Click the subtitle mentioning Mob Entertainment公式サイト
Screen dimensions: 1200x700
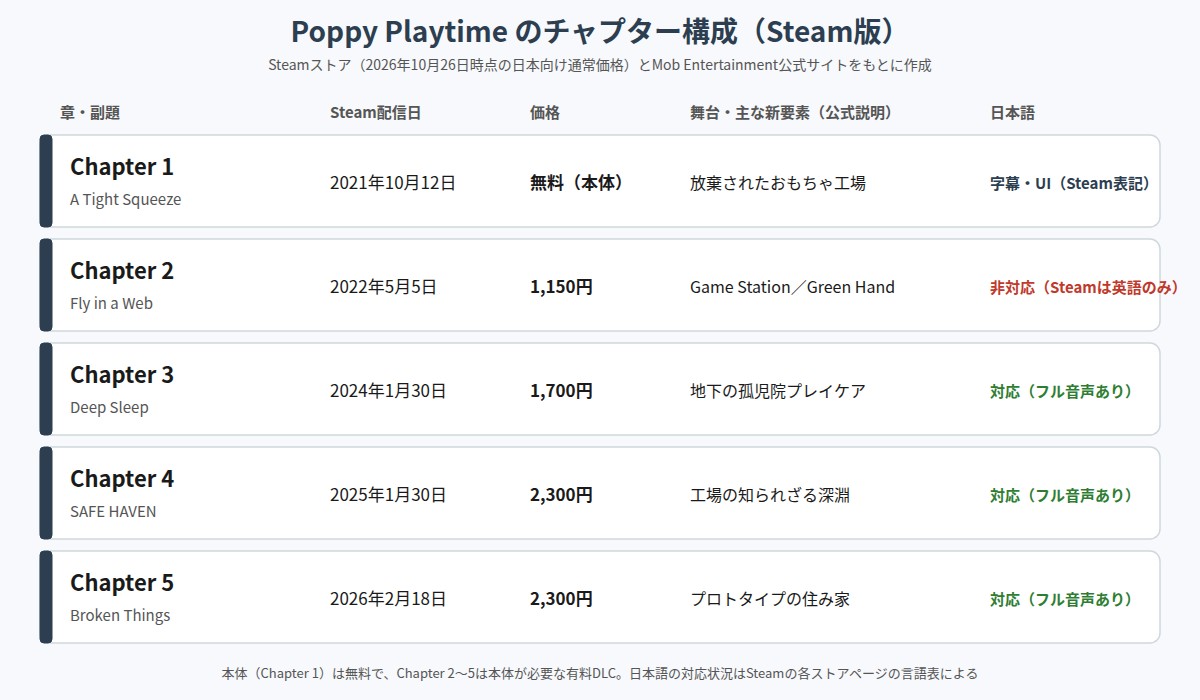coord(600,66)
